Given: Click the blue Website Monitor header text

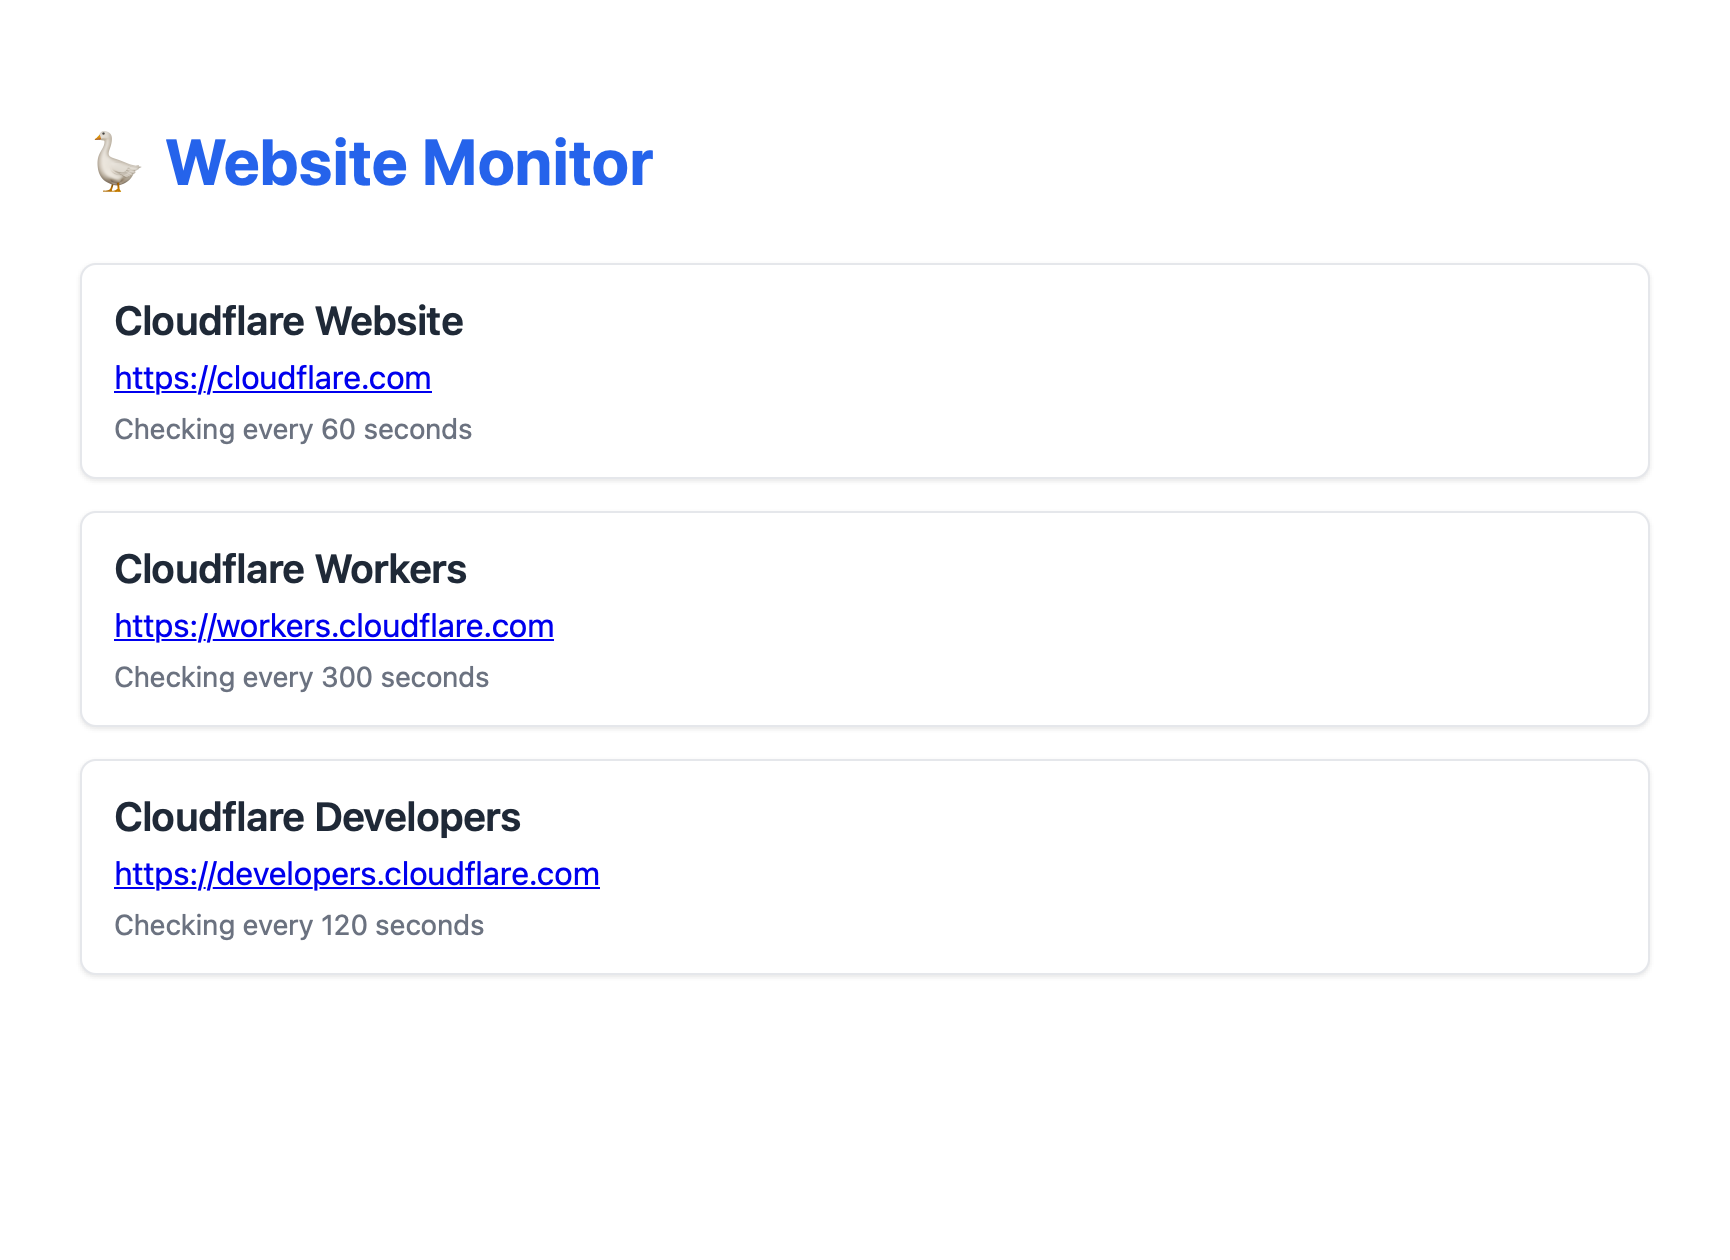Looking at the screenshot, I should (409, 163).
